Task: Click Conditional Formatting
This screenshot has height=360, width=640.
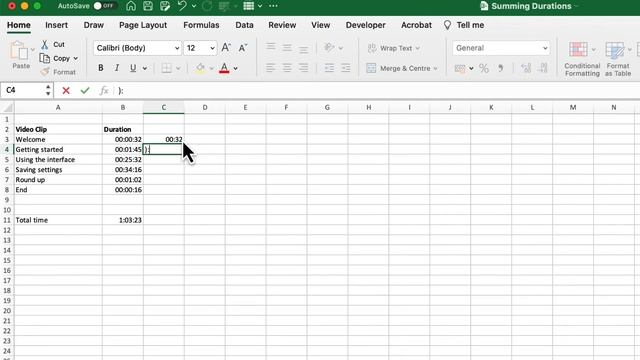Action: coord(582,59)
